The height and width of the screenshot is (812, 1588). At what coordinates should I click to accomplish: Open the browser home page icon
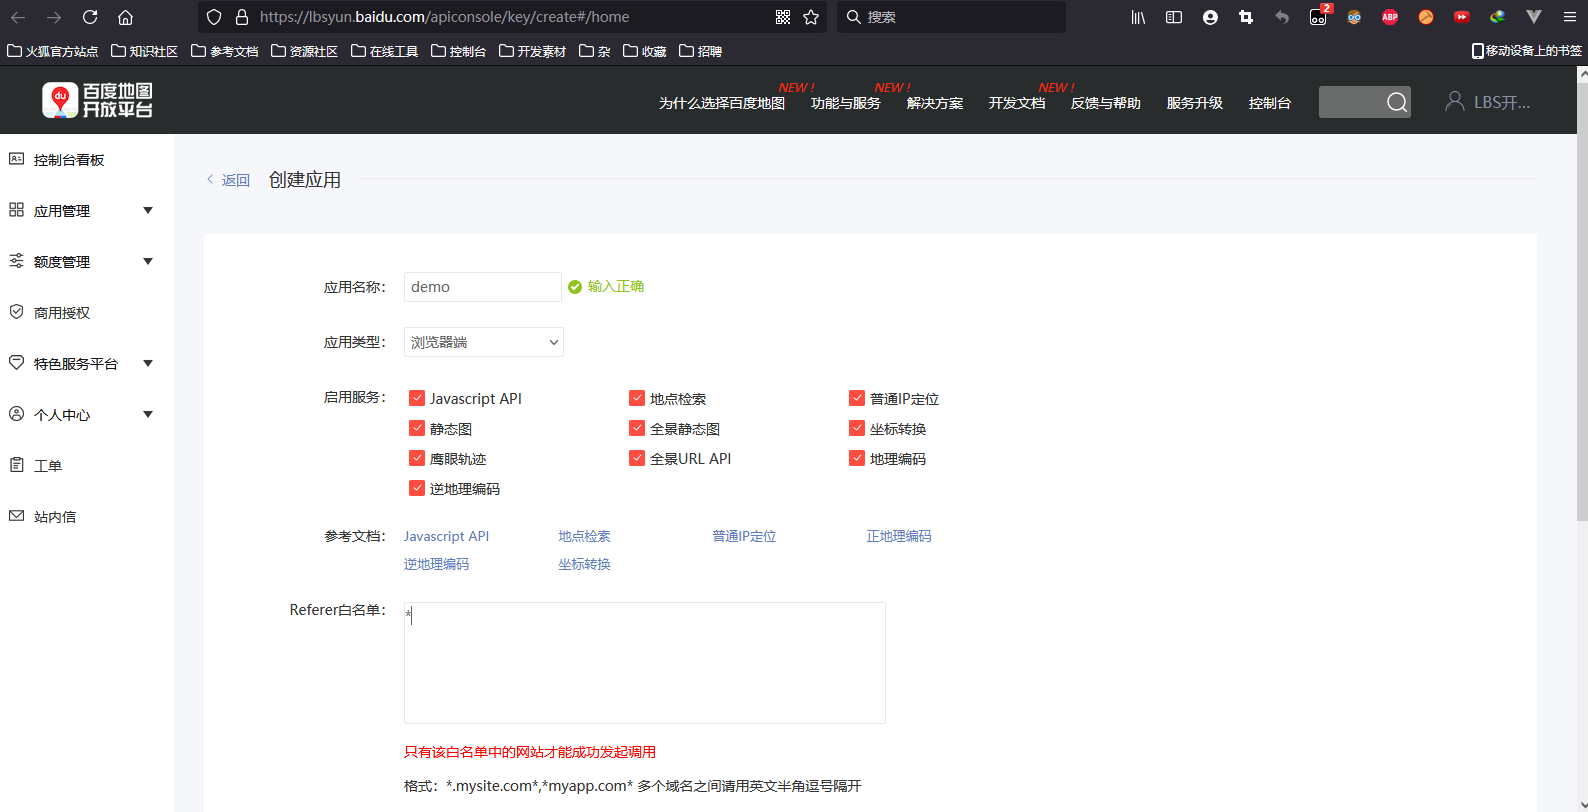click(x=125, y=17)
